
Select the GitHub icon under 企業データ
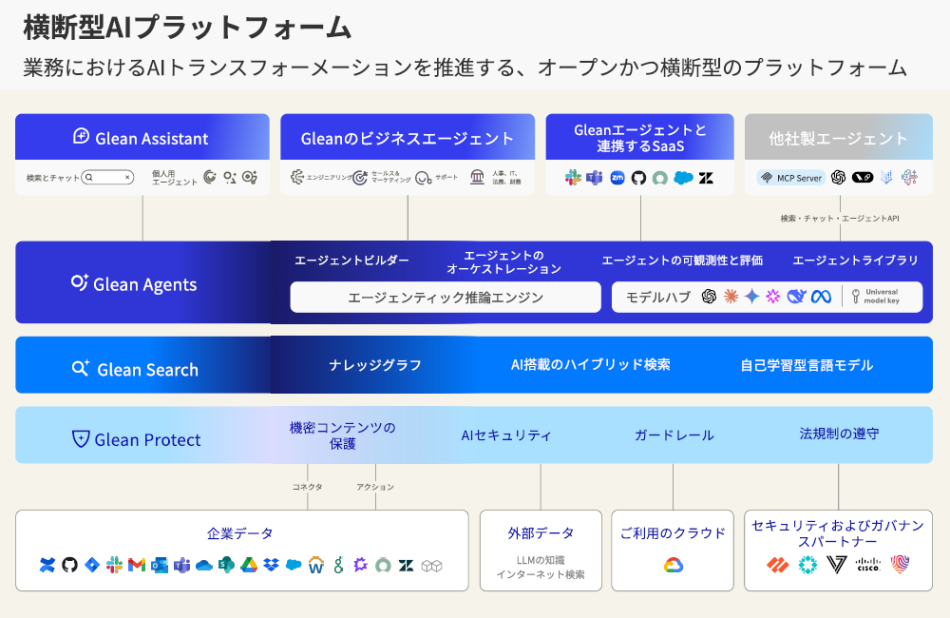(x=71, y=565)
